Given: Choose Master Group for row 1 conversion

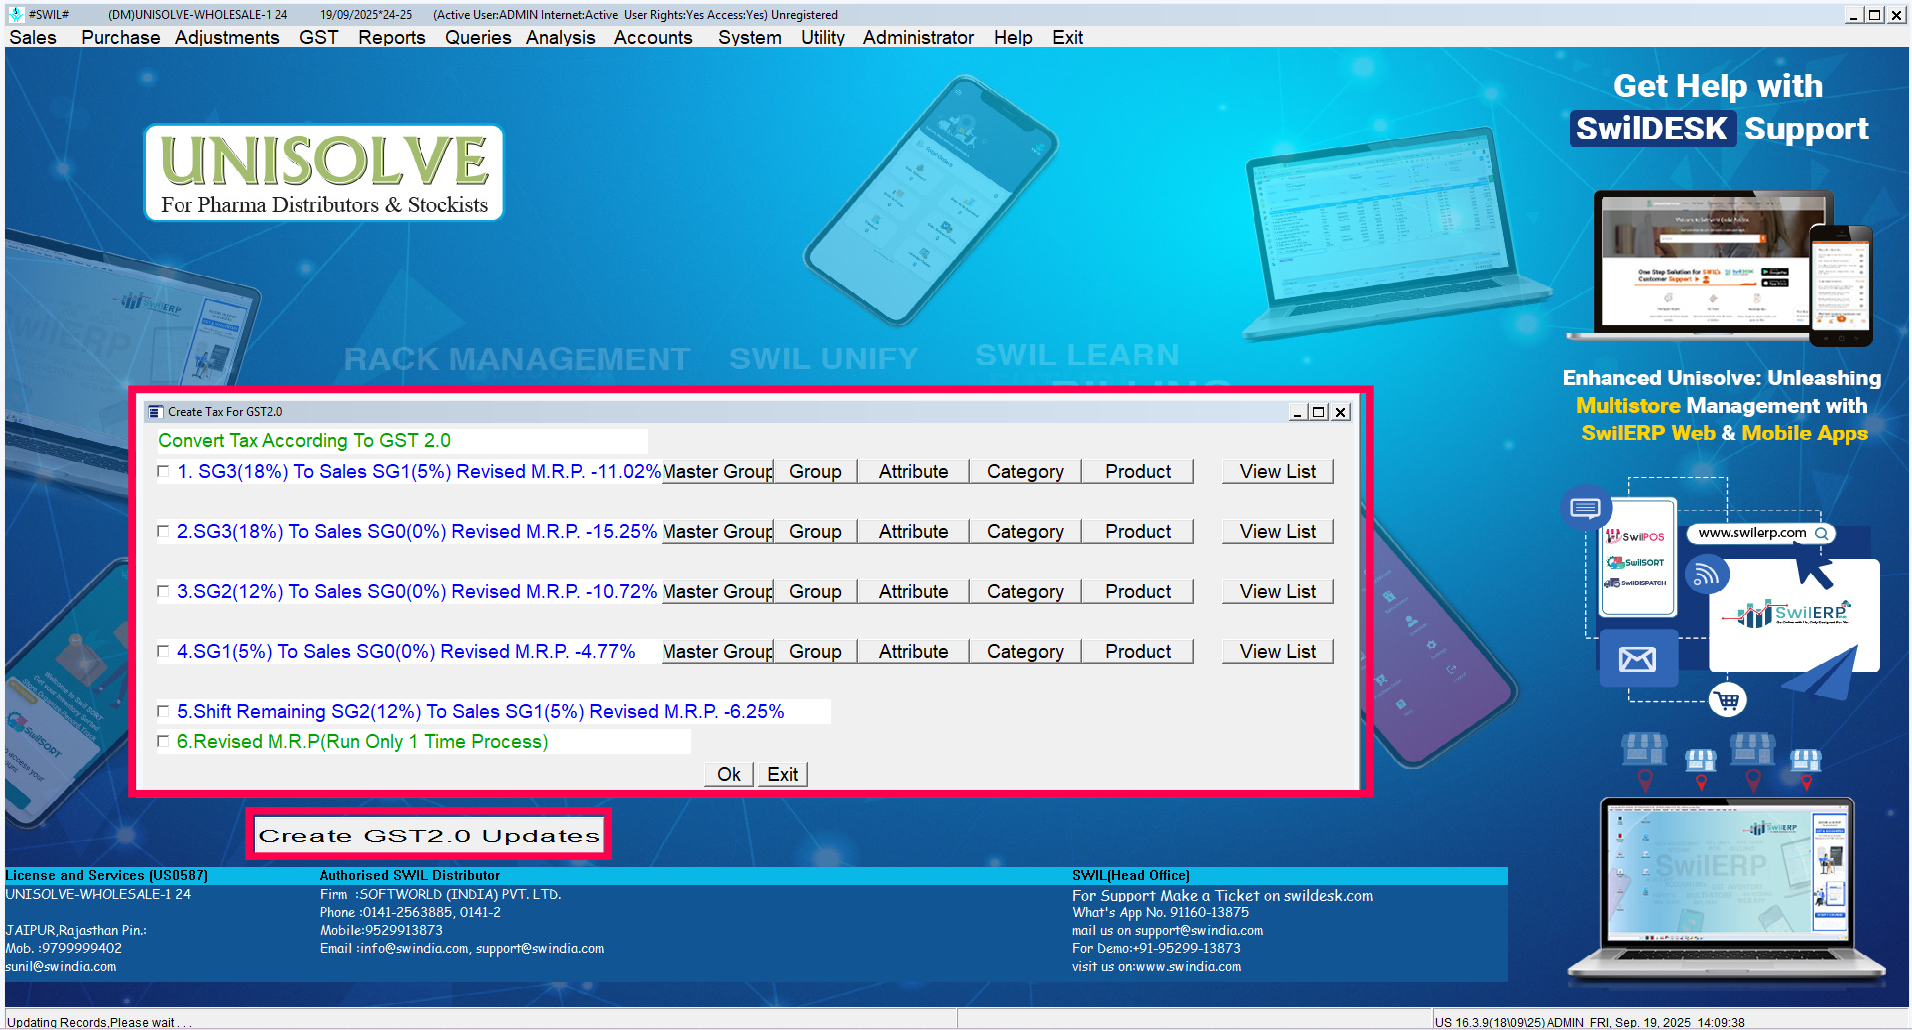Looking at the screenshot, I should pyautogui.click(x=718, y=472).
